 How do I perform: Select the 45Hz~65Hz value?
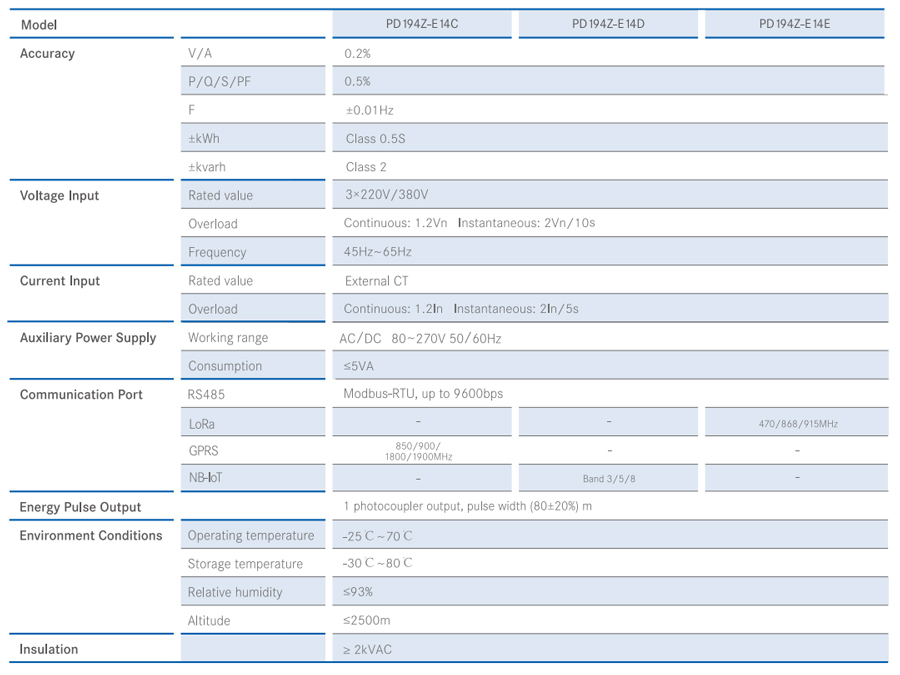378,251
